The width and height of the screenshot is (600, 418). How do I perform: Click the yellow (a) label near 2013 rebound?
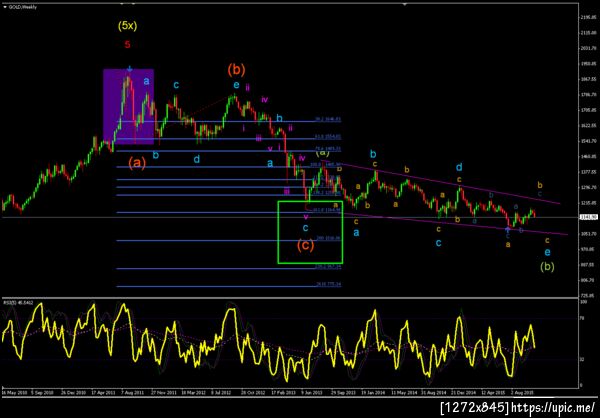point(322,153)
